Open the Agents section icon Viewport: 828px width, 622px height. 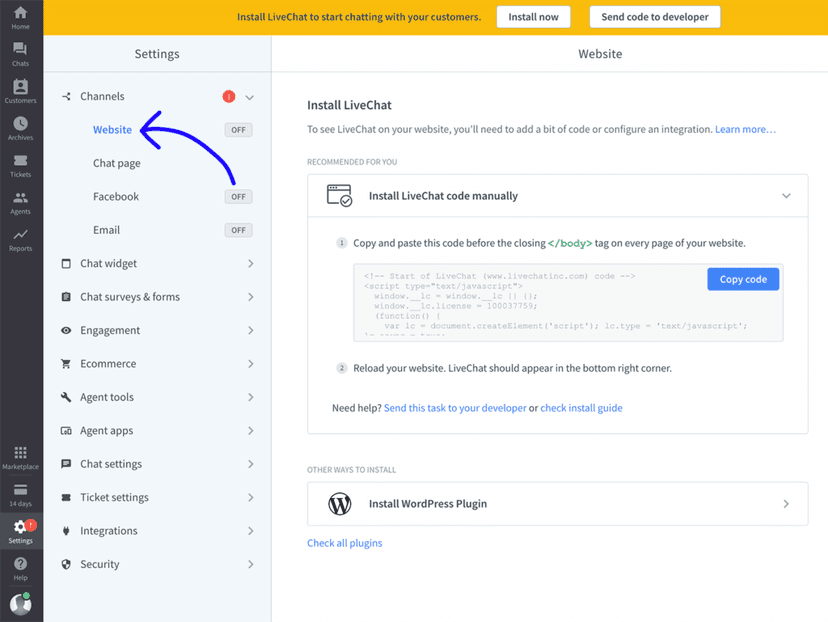(20, 203)
